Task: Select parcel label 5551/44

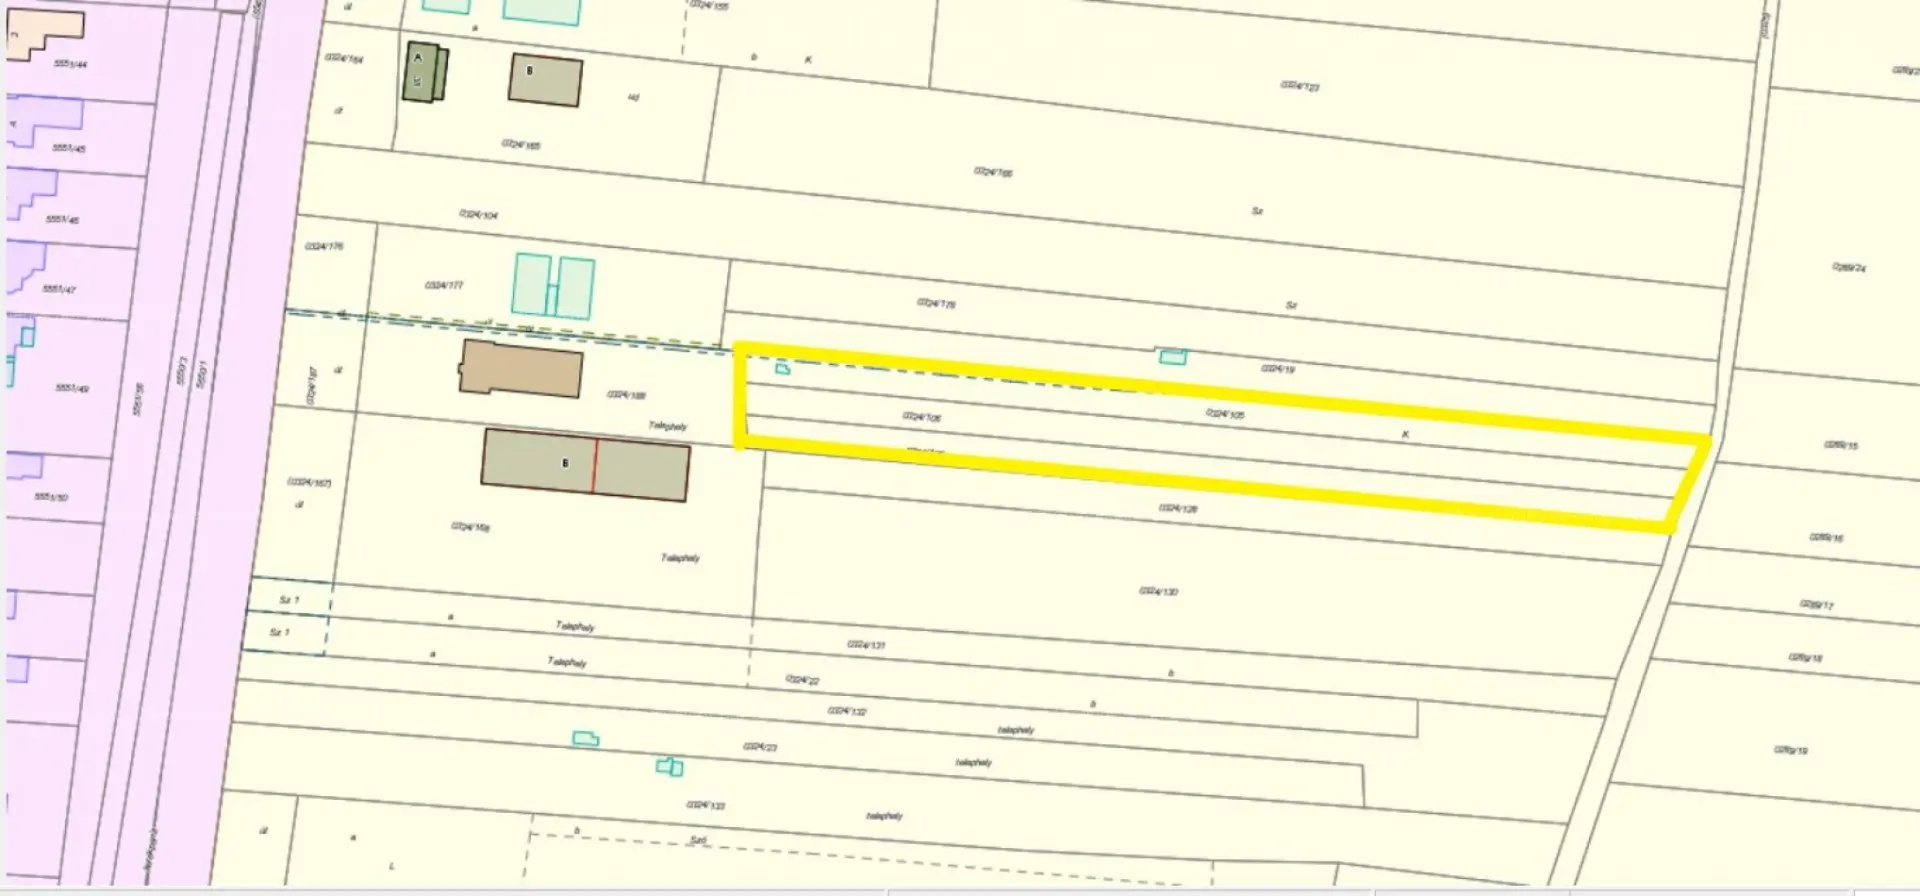Action: [69, 64]
